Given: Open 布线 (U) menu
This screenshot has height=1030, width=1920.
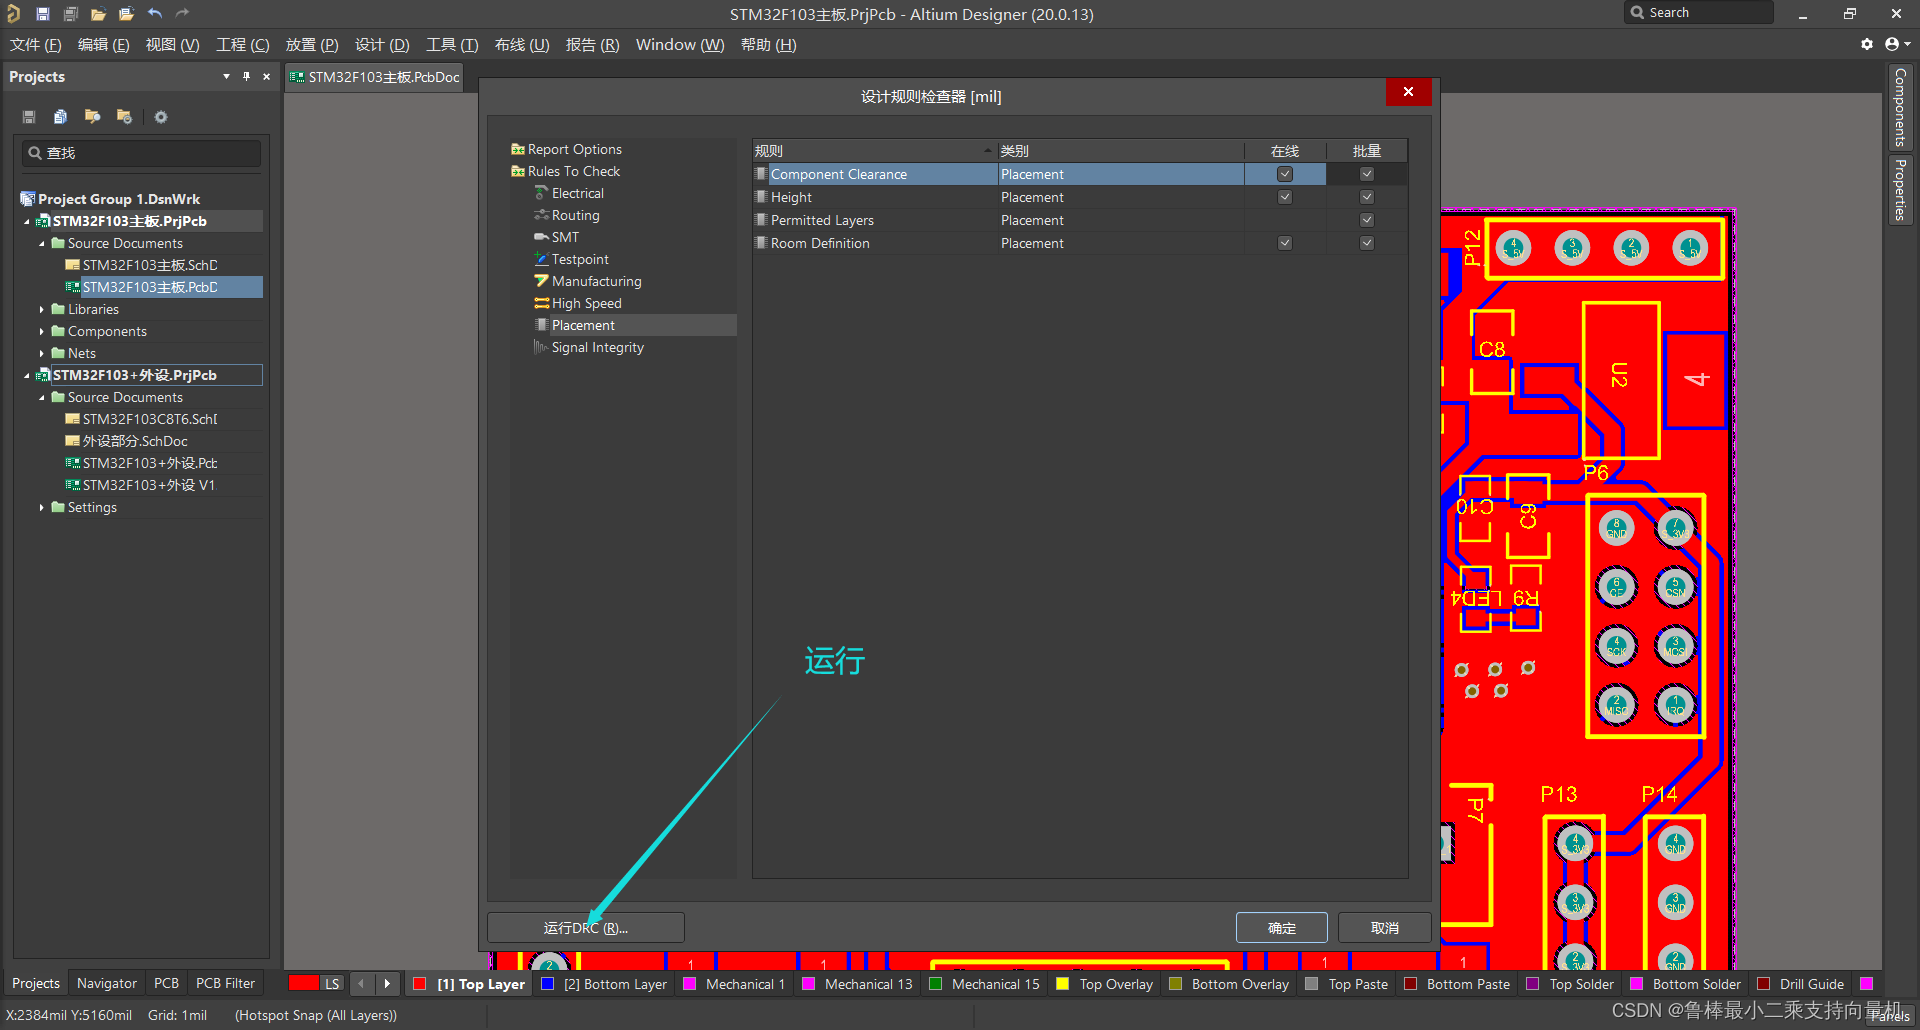Looking at the screenshot, I should point(522,45).
